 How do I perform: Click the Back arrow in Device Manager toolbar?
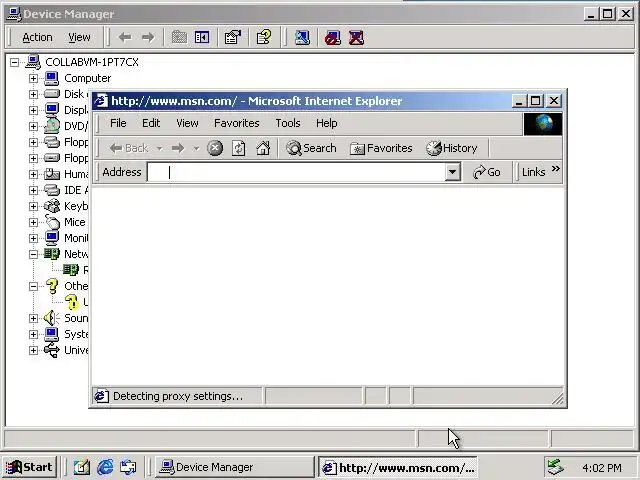pyautogui.click(x=125, y=38)
